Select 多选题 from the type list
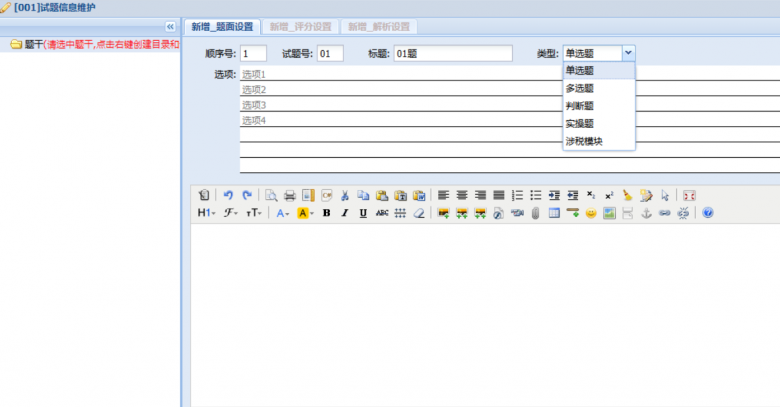 [x=580, y=88]
